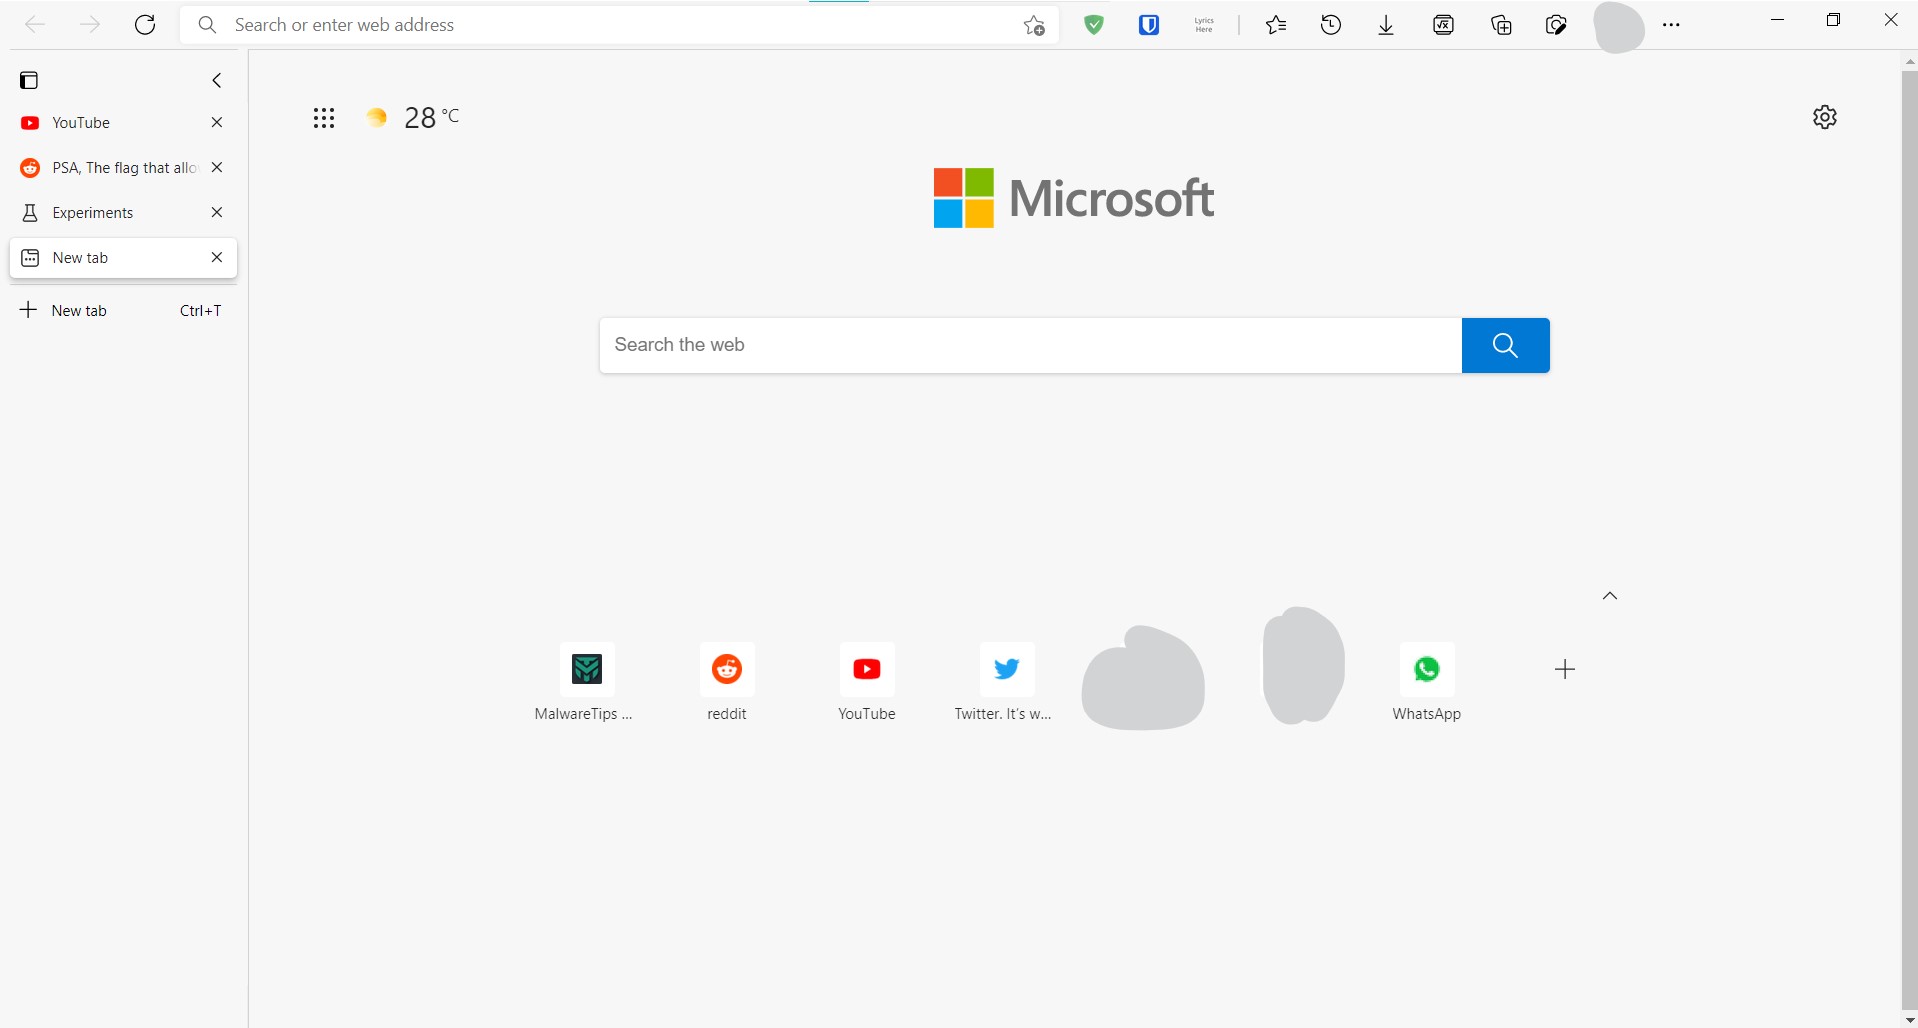Open the YouTube quick link tile

tap(867, 682)
